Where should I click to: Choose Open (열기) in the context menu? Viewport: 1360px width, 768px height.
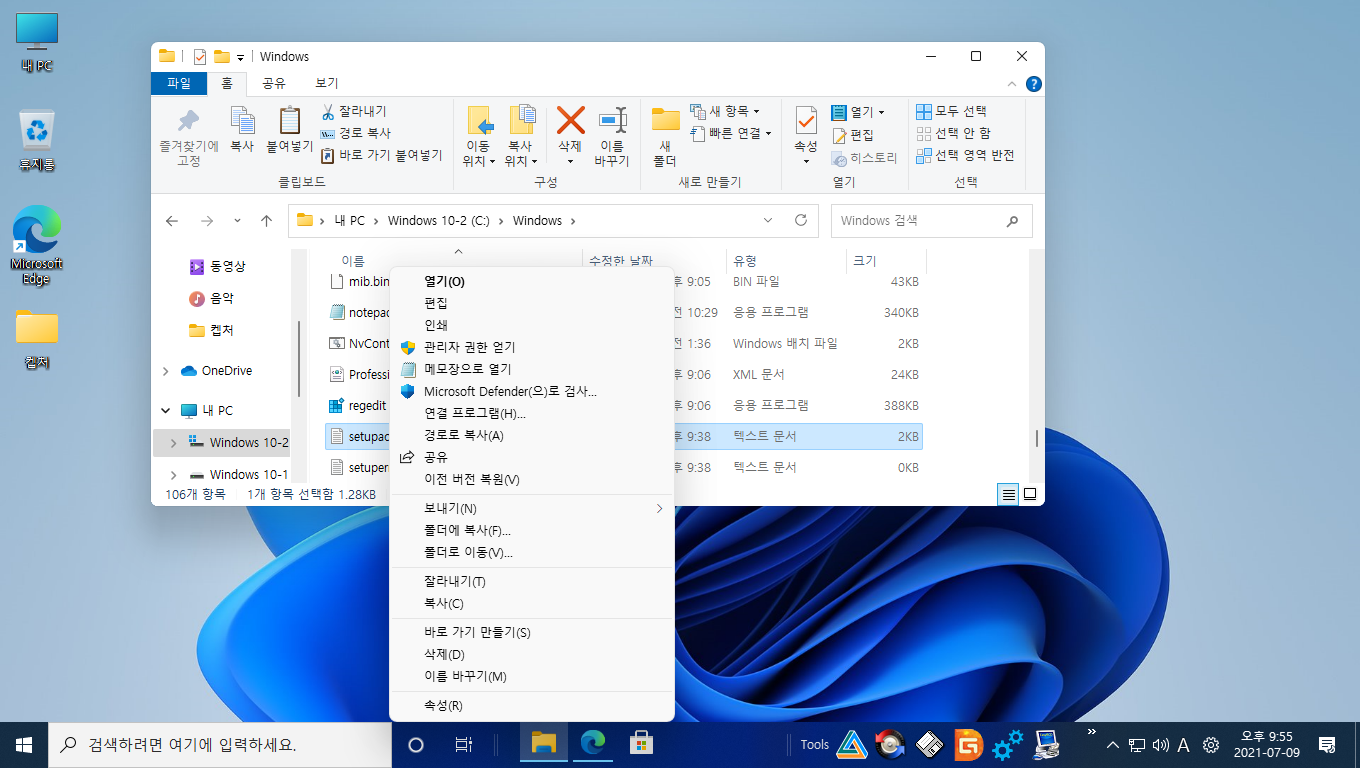tap(531, 281)
